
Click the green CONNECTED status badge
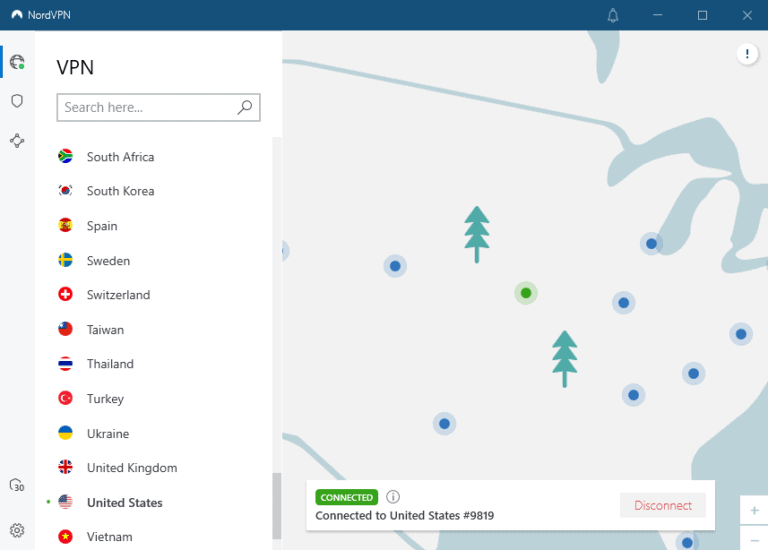[346, 497]
